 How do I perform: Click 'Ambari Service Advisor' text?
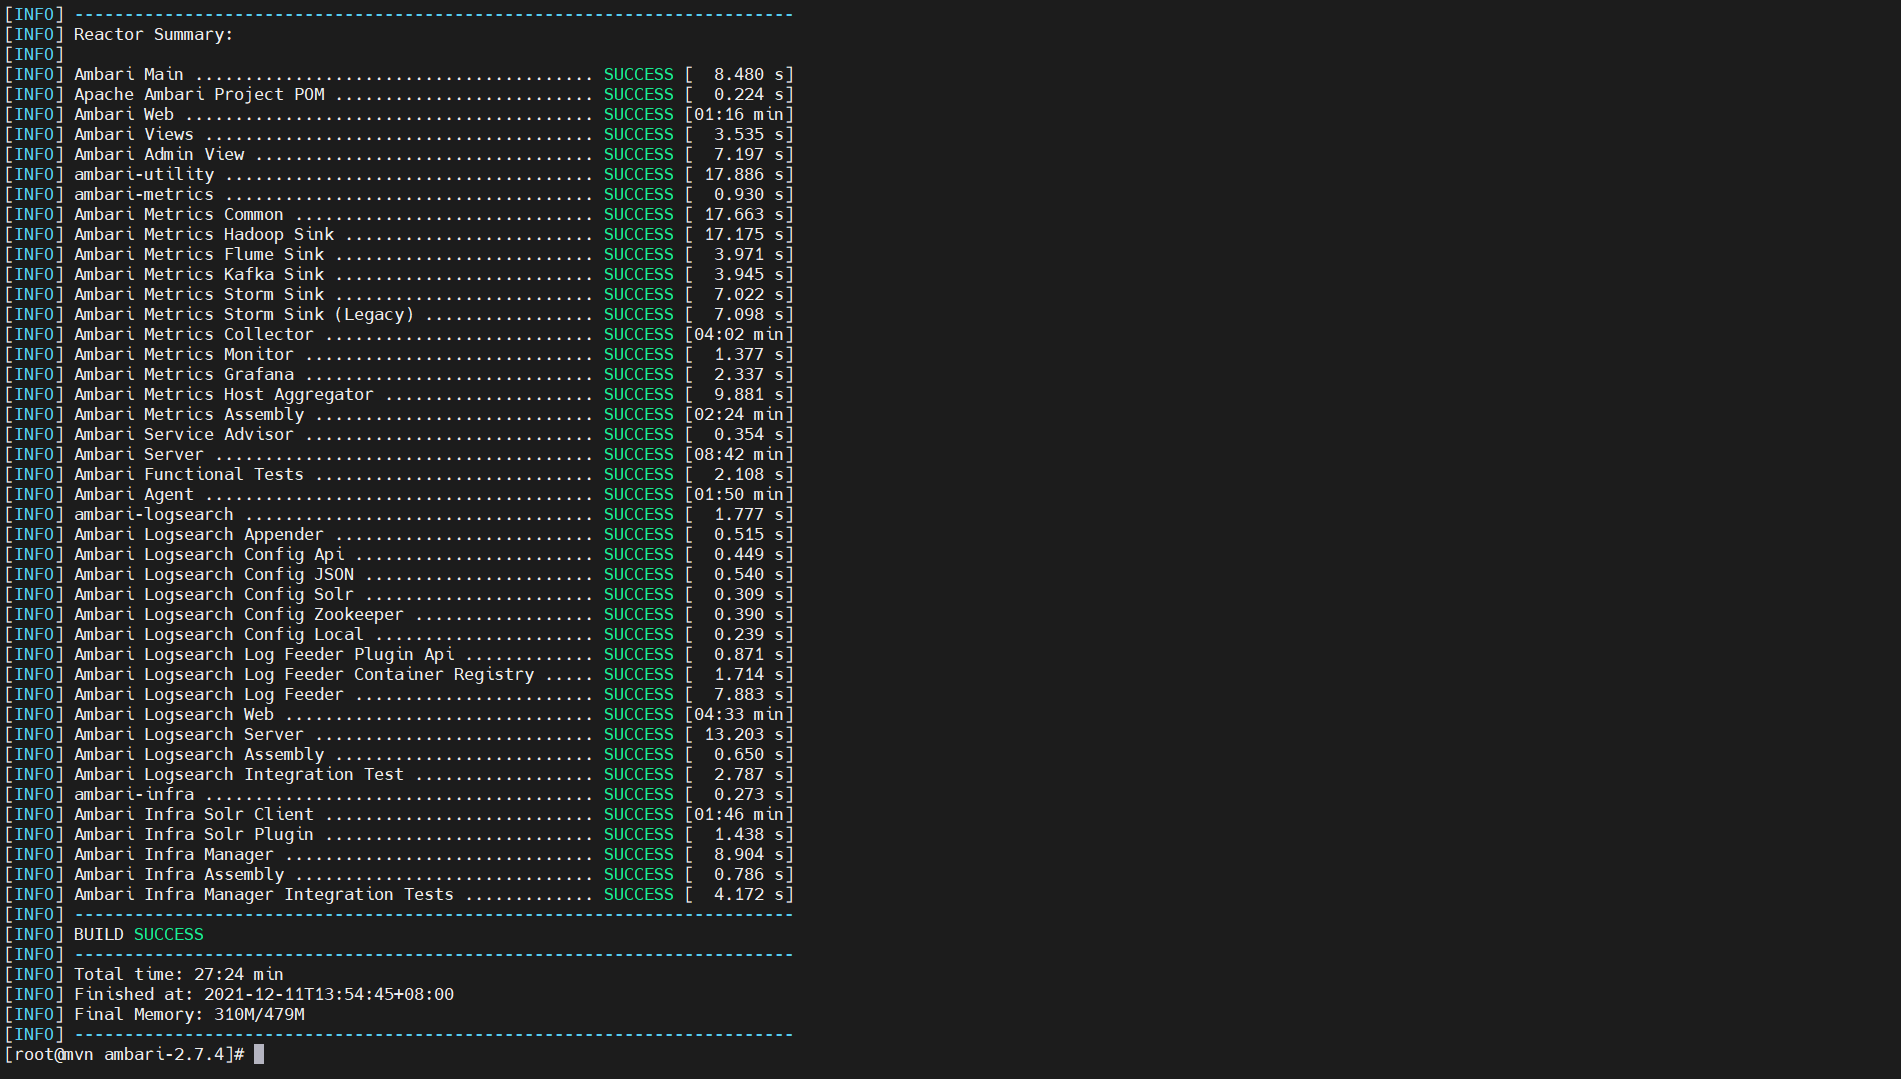[184, 434]
